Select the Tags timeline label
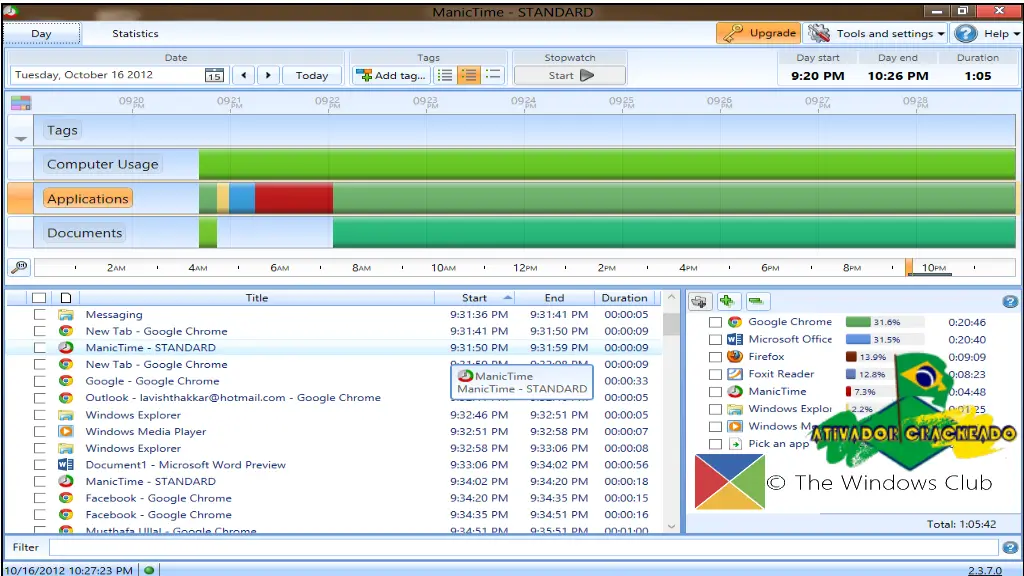 click(62, 130)
